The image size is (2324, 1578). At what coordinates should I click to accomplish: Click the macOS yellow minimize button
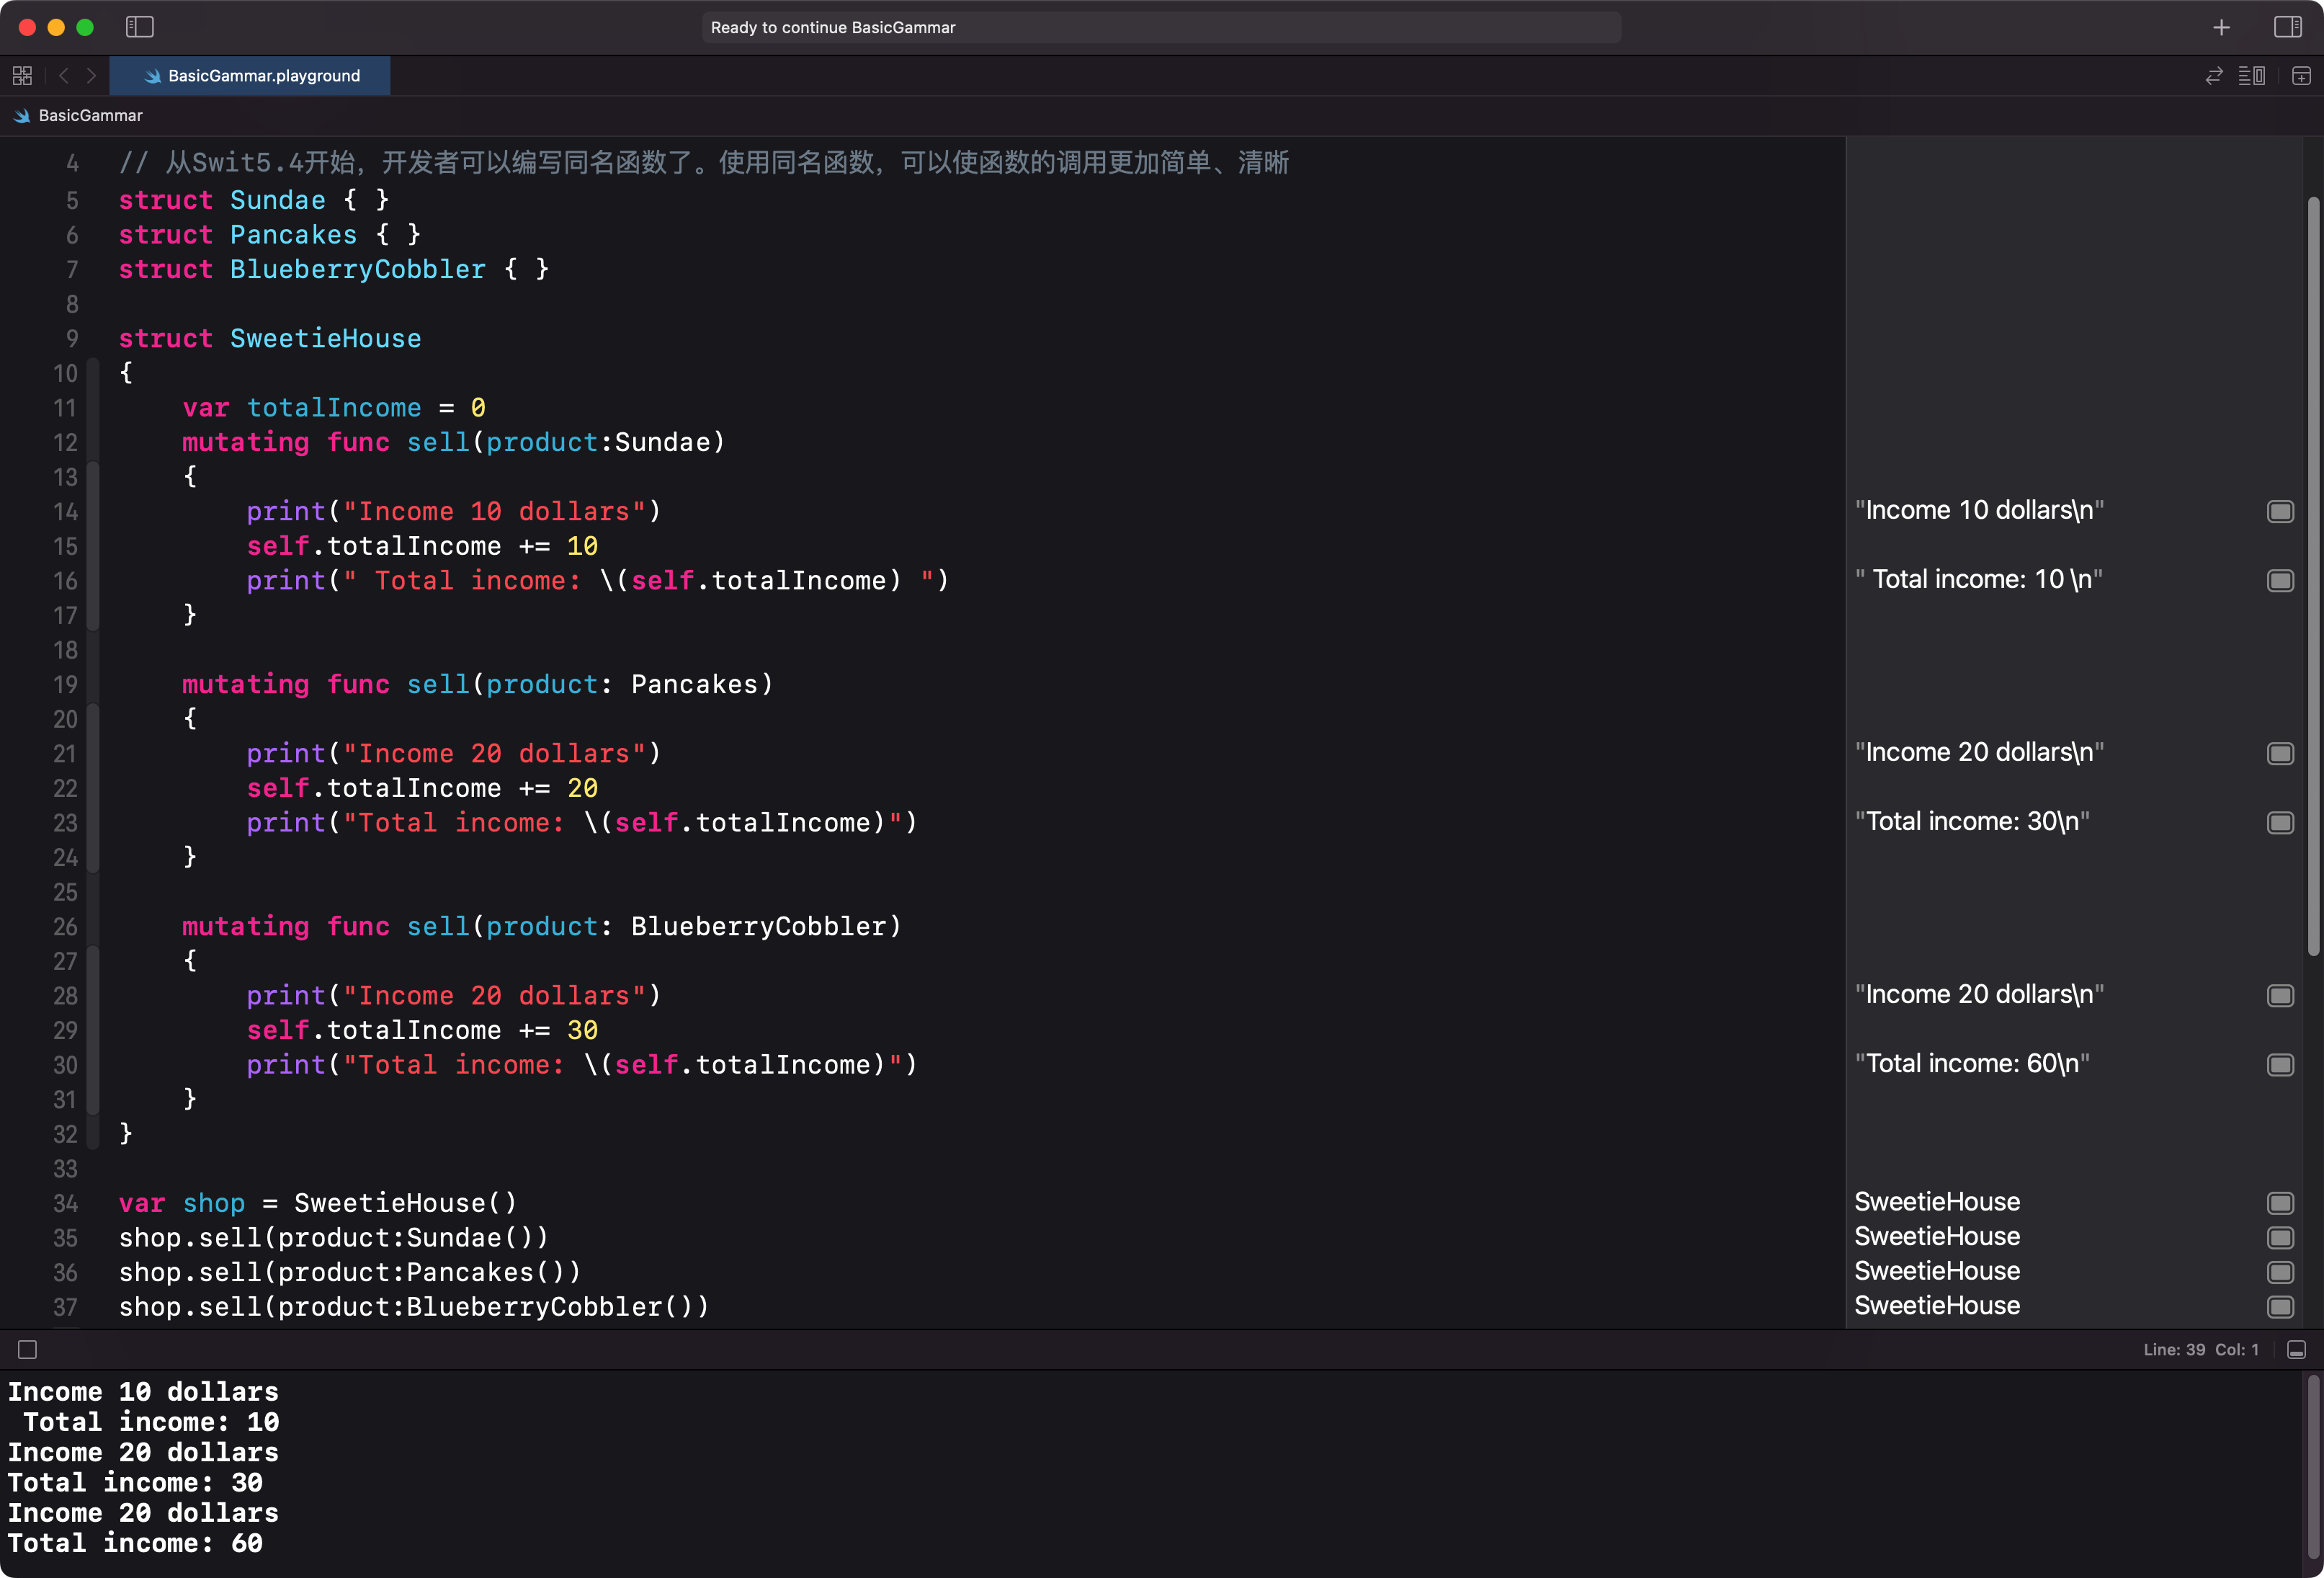click(x=56, y=27)
